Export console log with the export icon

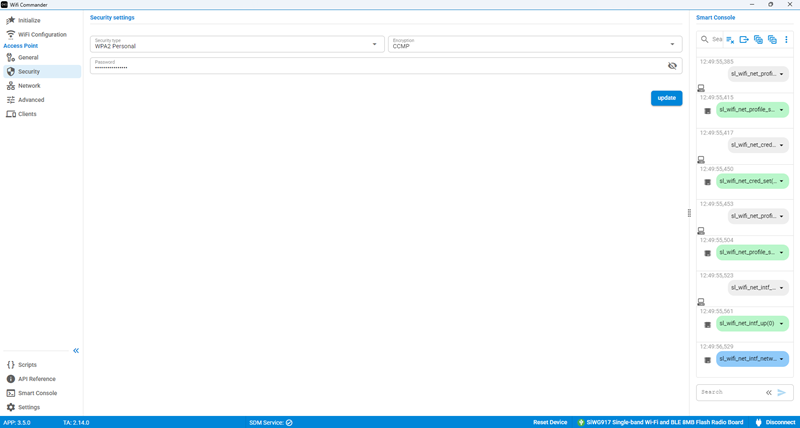744,39
